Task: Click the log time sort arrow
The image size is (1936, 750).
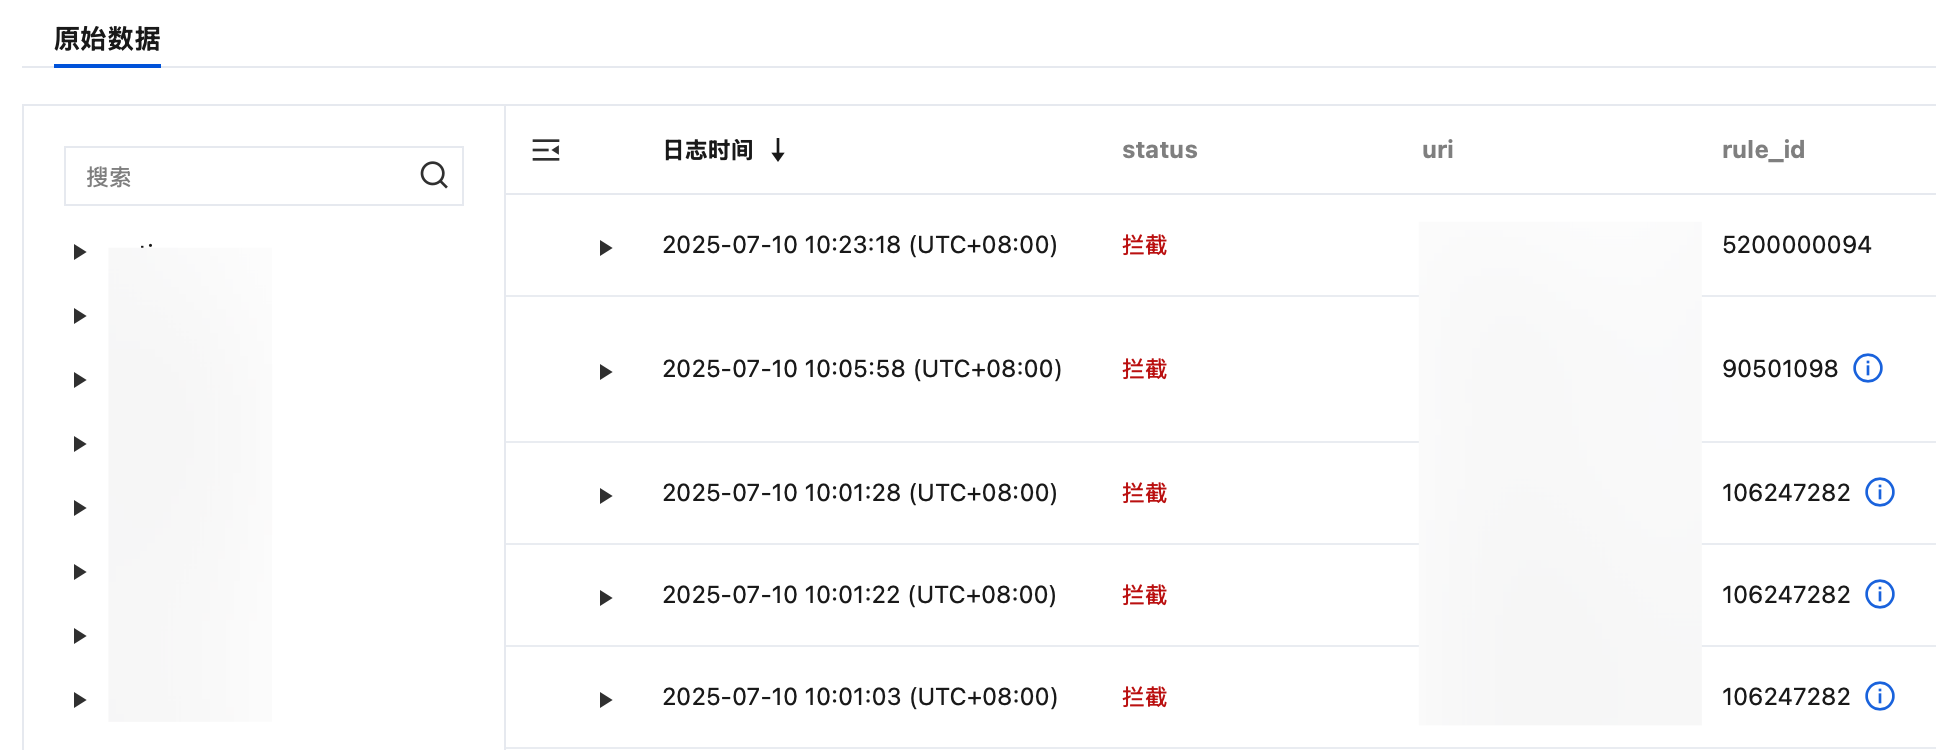Action: point(778,150)
